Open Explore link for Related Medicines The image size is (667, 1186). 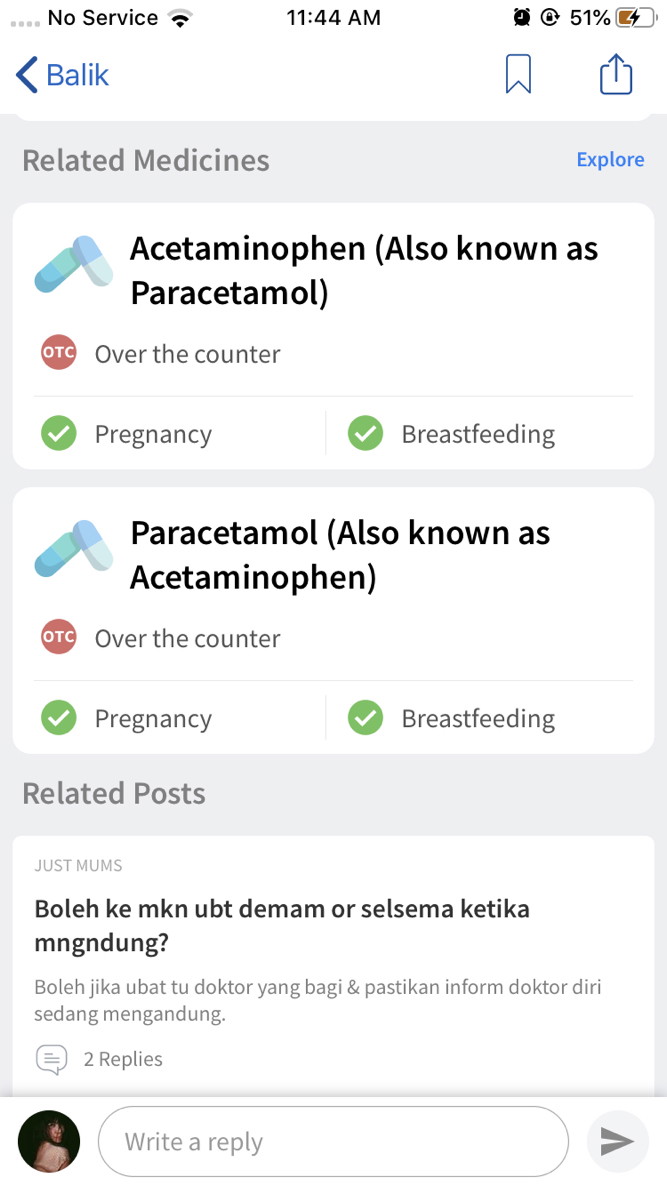click(610, 160)
